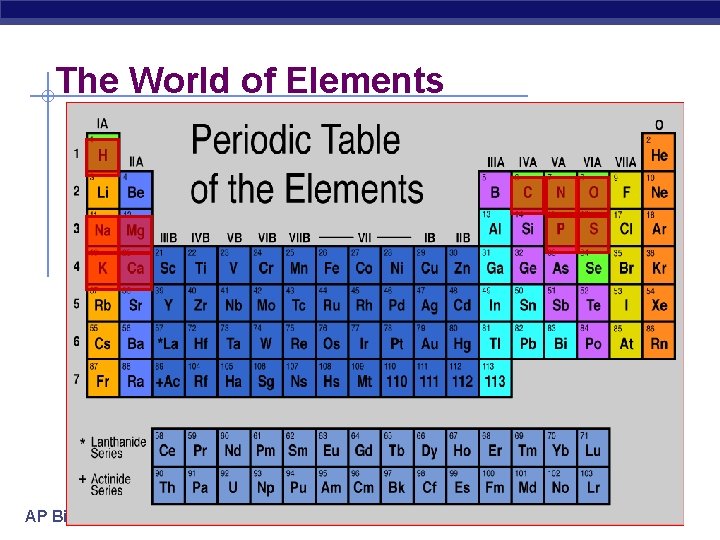Click the Boron (B) cell

click(495, 190)
